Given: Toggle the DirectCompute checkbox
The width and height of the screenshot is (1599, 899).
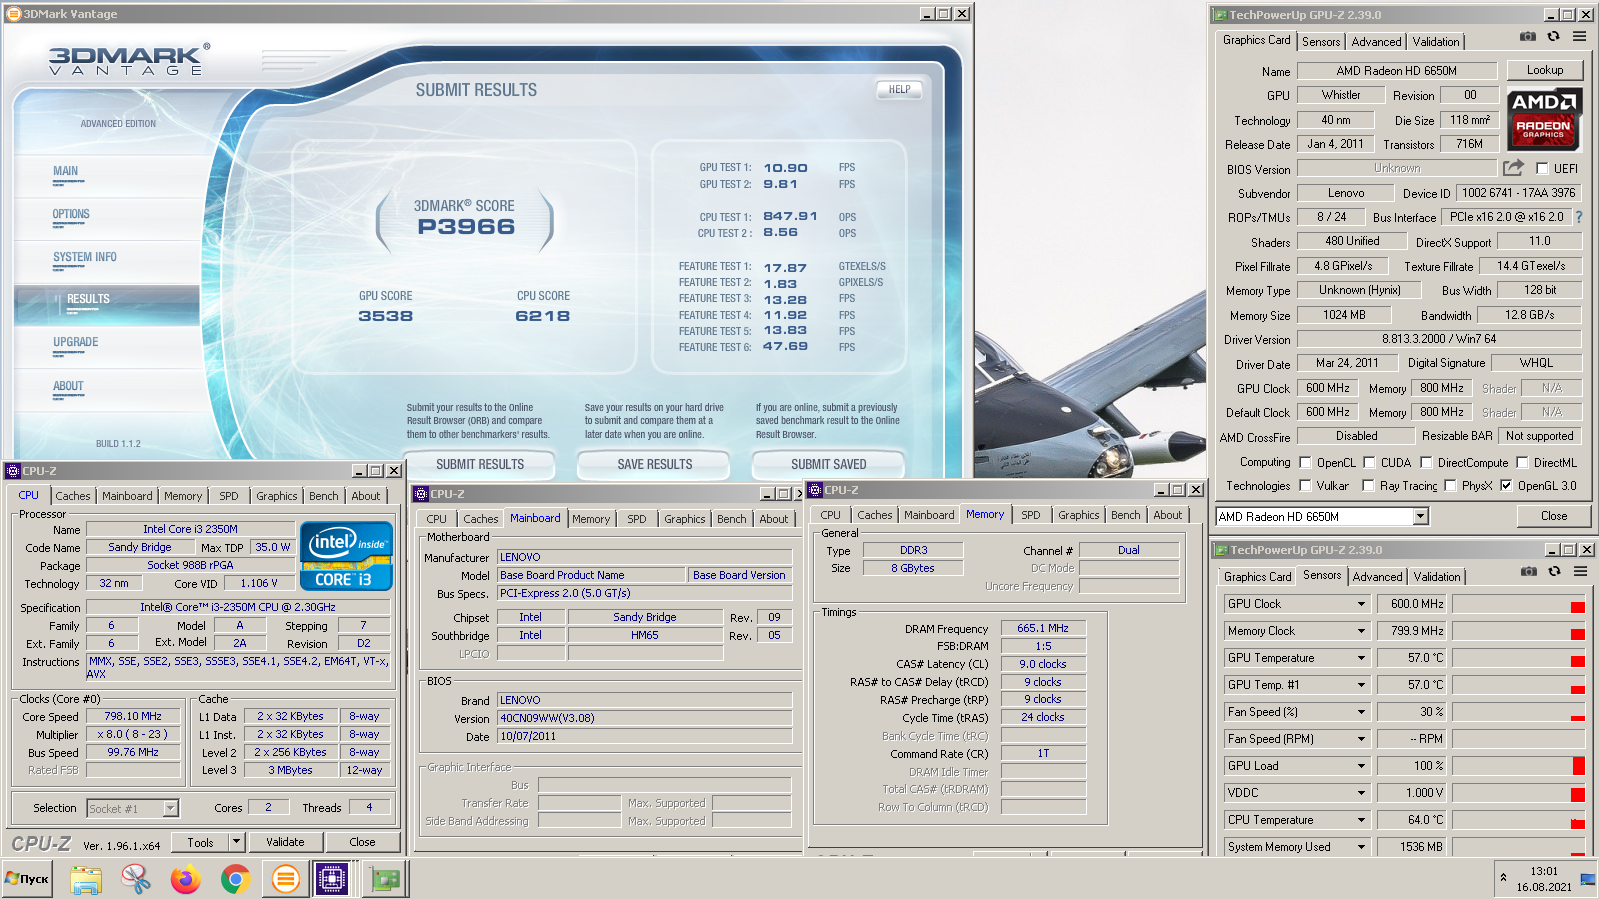Looking at the screenshot, I should pos(1427,462).
